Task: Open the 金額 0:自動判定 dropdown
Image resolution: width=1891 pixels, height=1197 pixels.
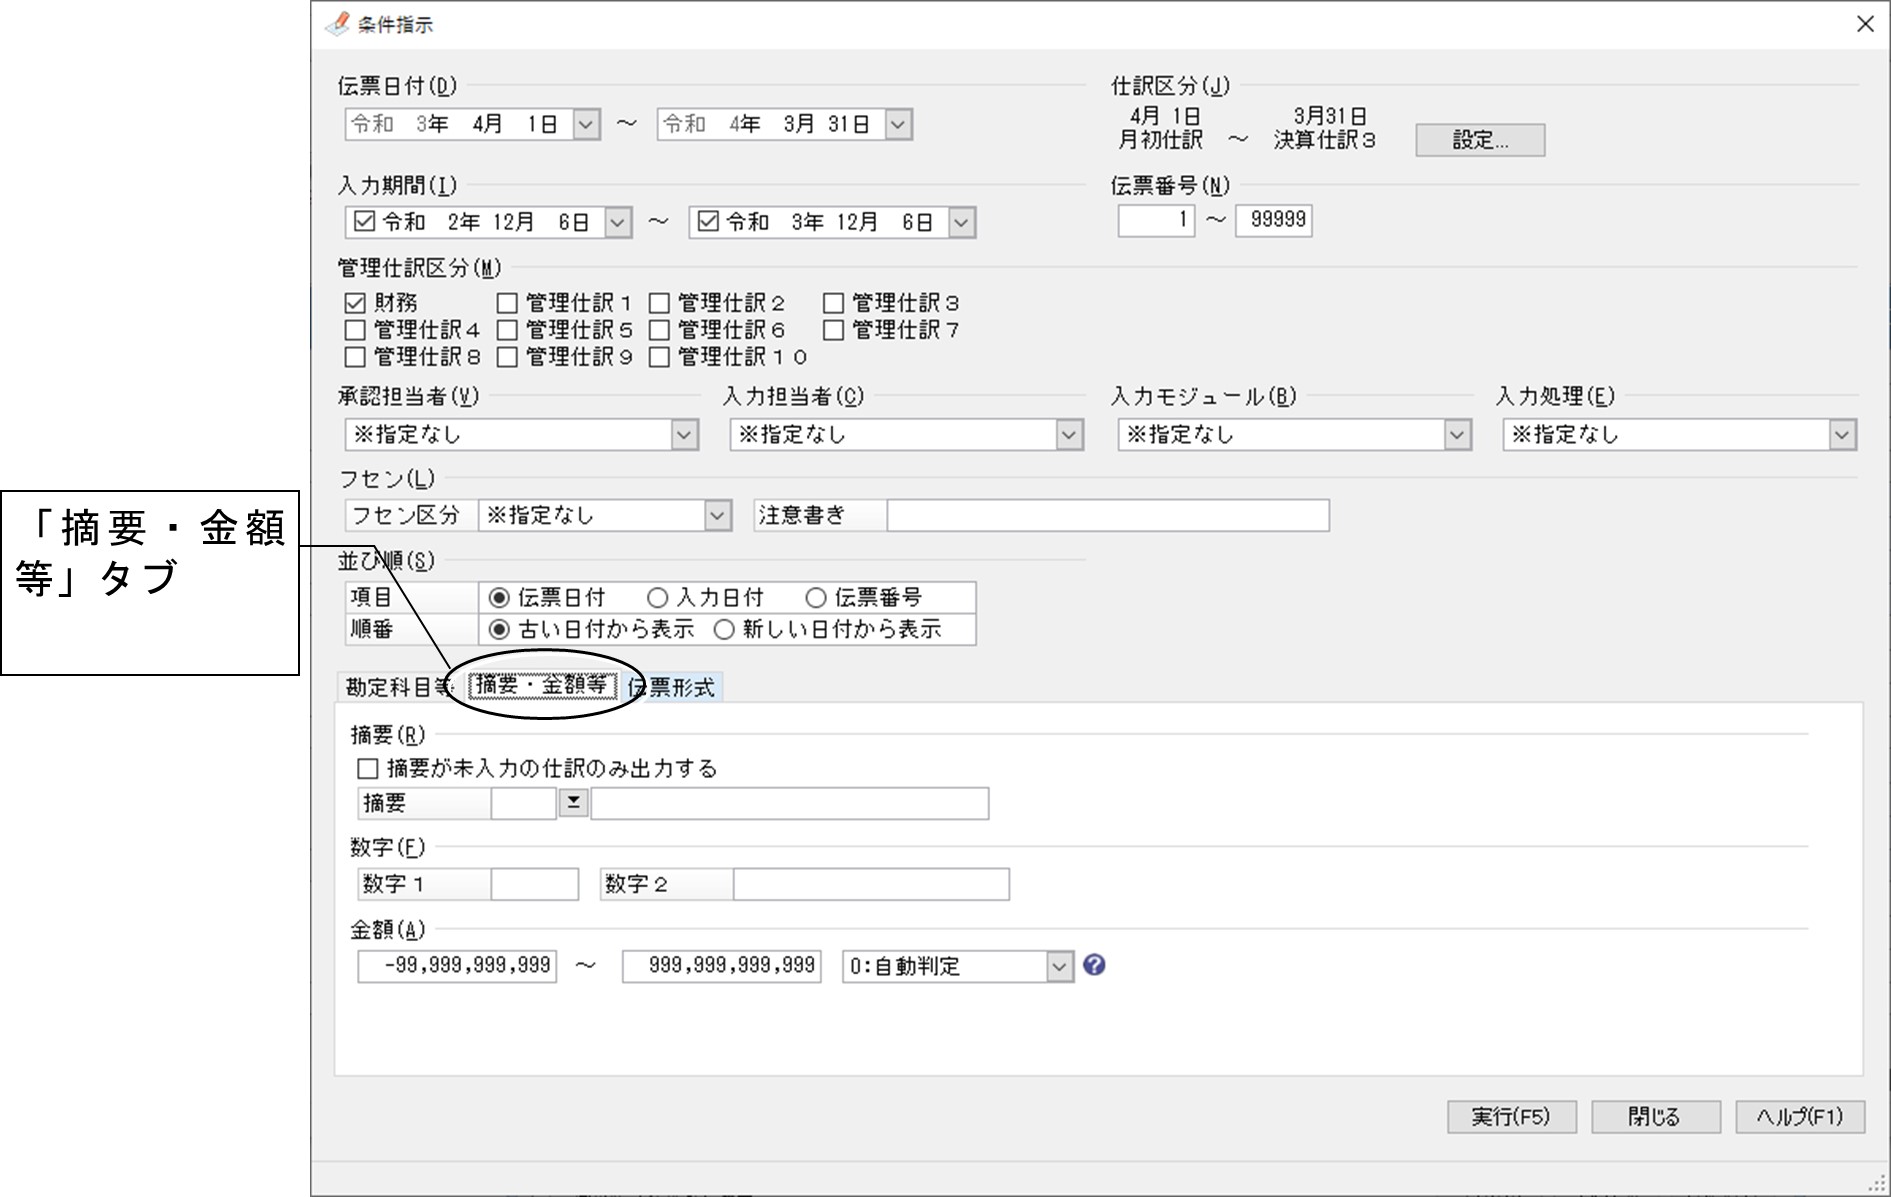Action: [x=1059, y=966]
